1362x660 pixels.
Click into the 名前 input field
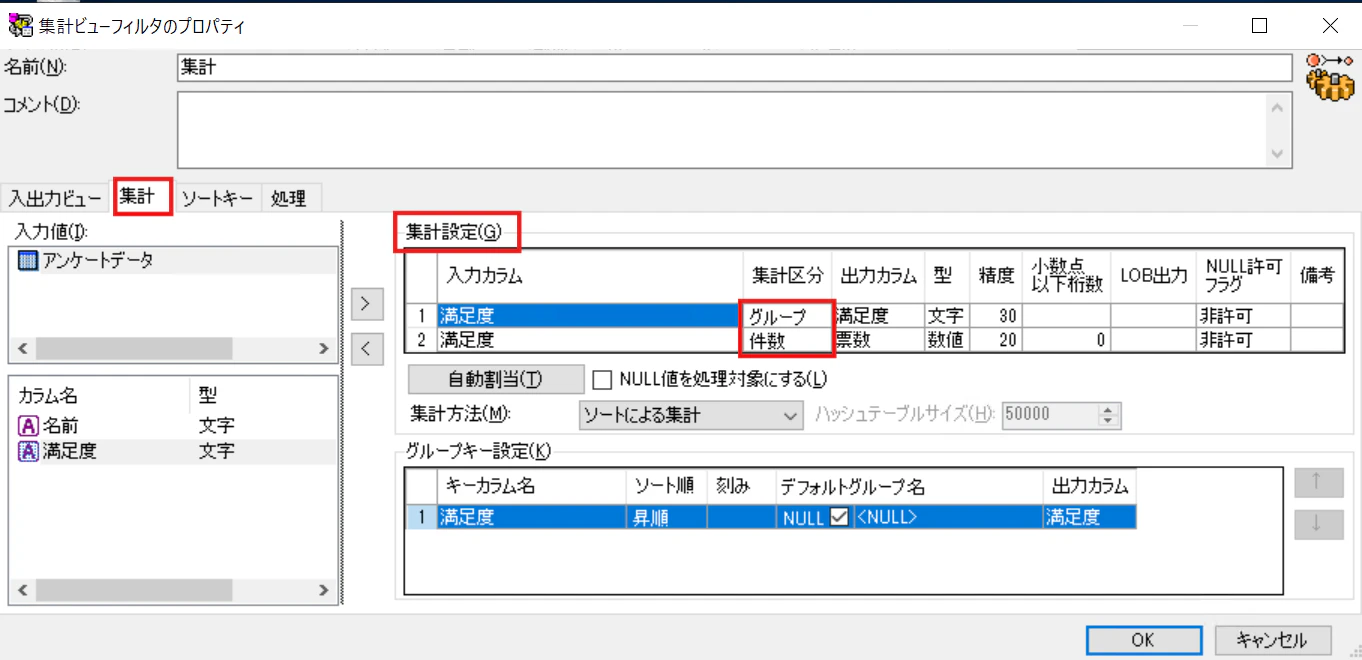[734, 68]
